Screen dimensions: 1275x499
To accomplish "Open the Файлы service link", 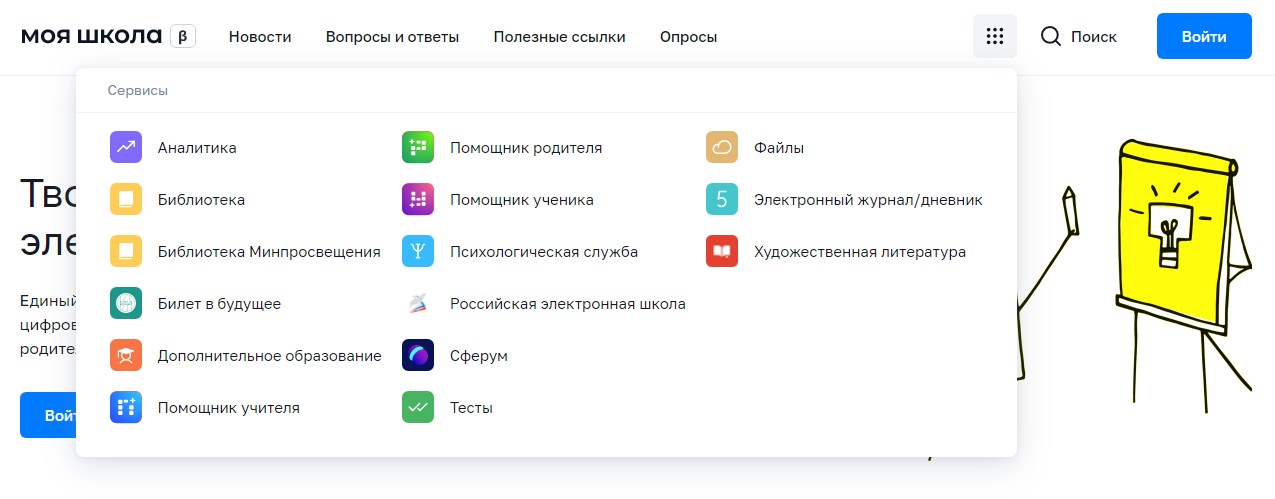I will [779, 148].
